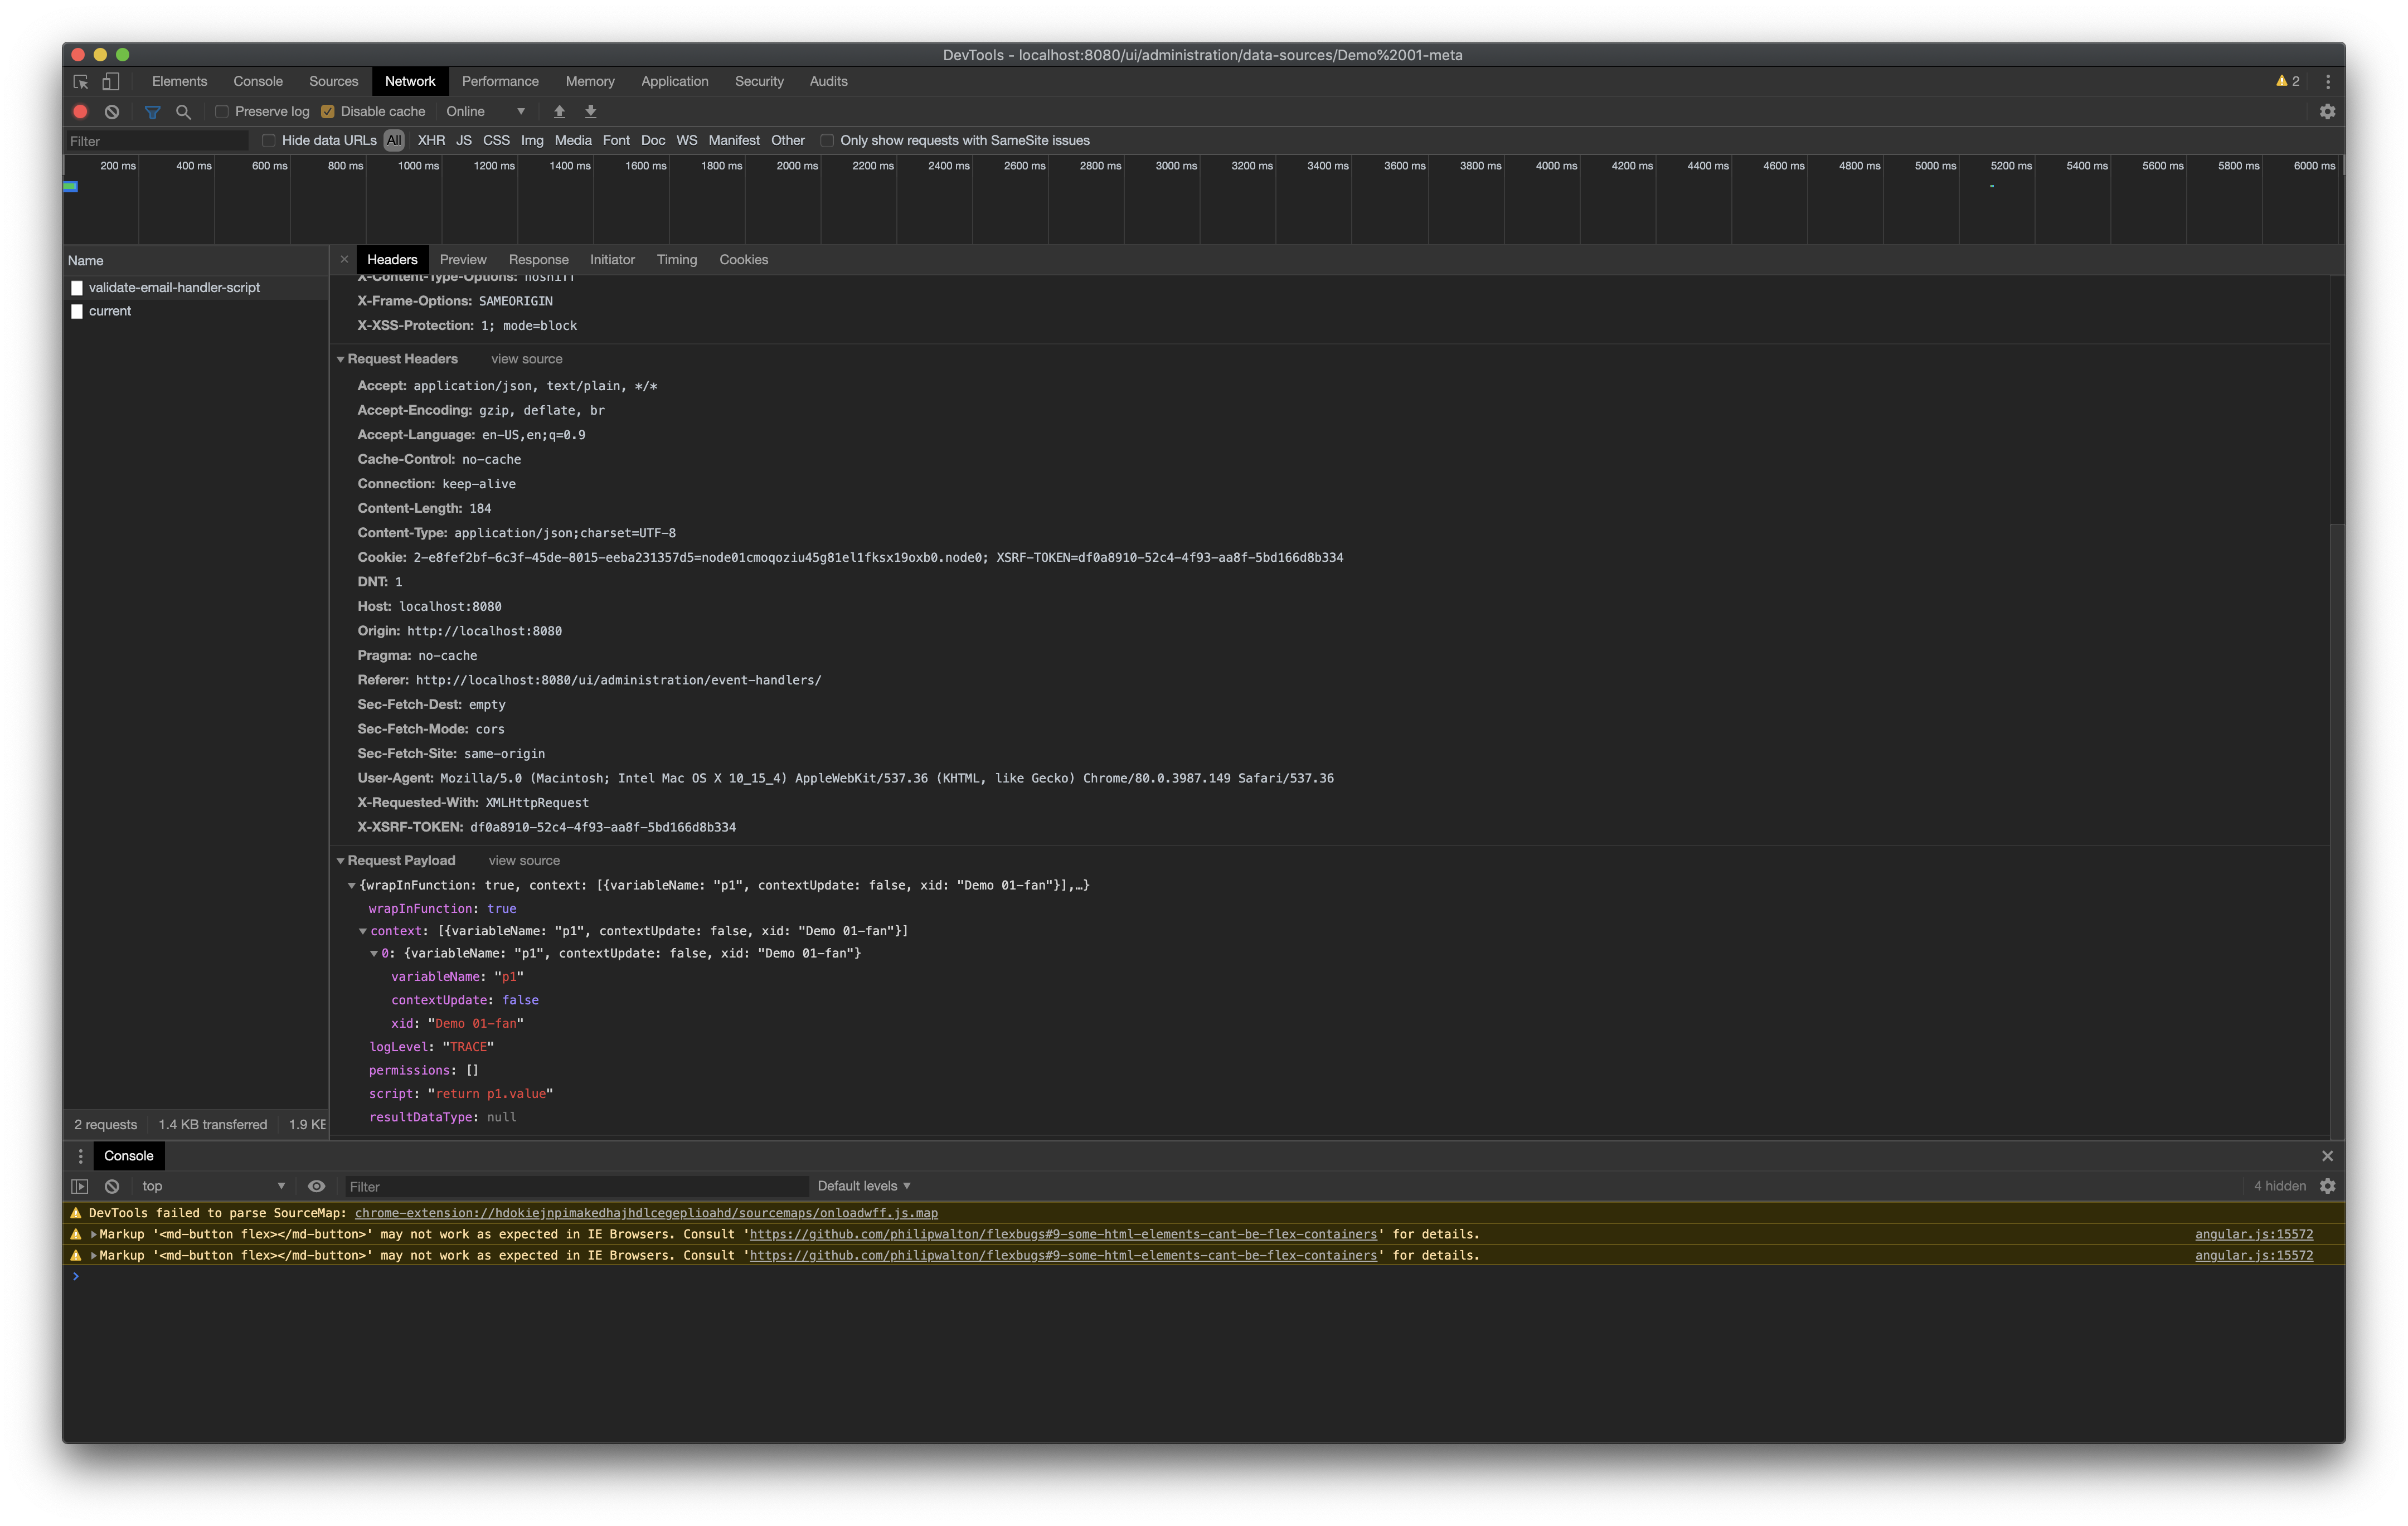Export HAR file via download icon
Screen dimensions: 2408x1526
click(591, 112)
